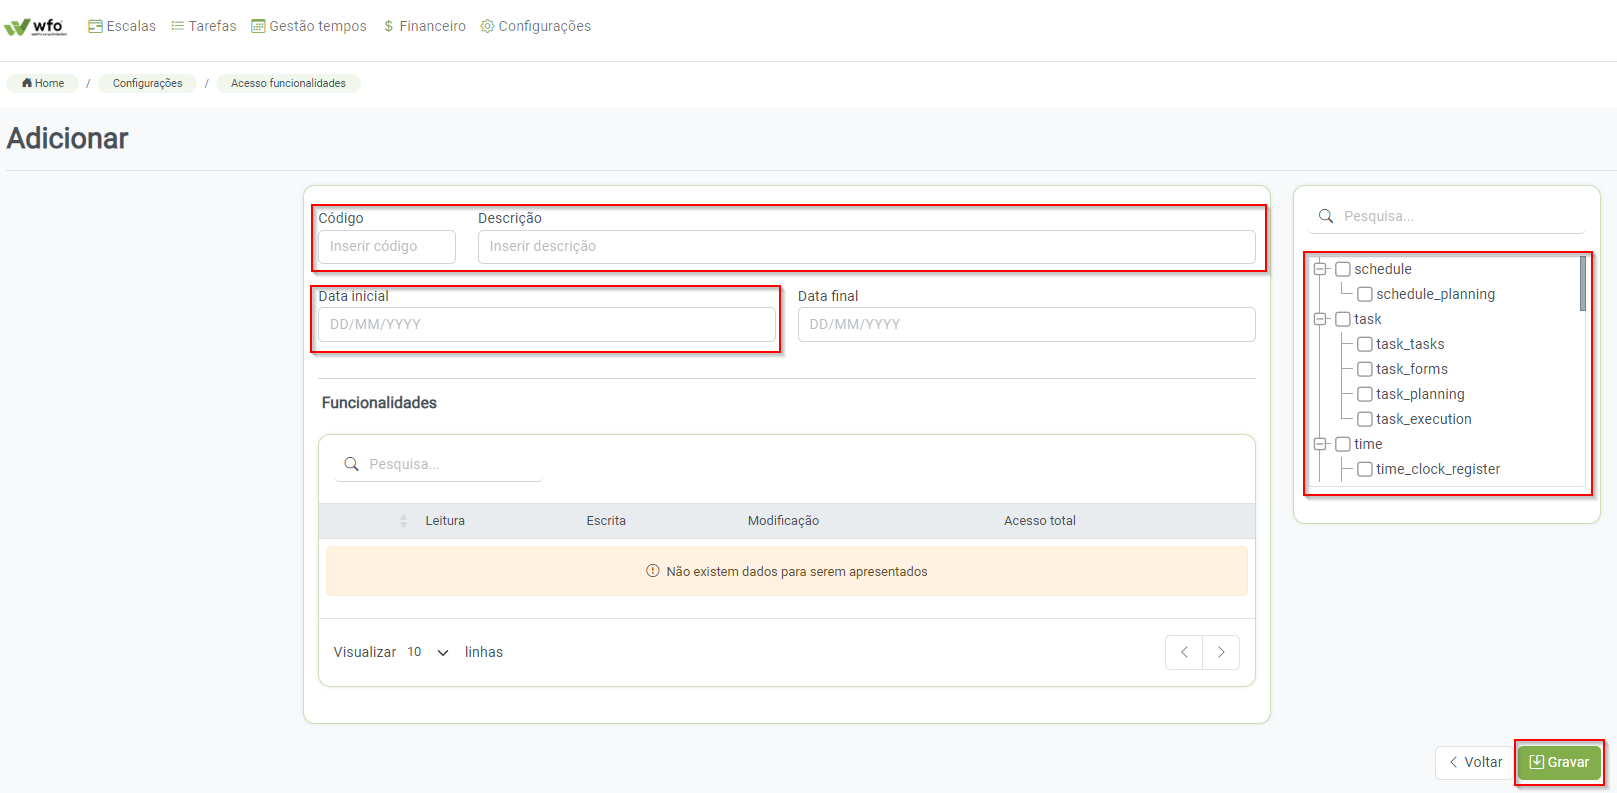Viewport: 1617px width, 793px height.
Task: Focus the Data inicial date field
Action: (x=546, y=324)
